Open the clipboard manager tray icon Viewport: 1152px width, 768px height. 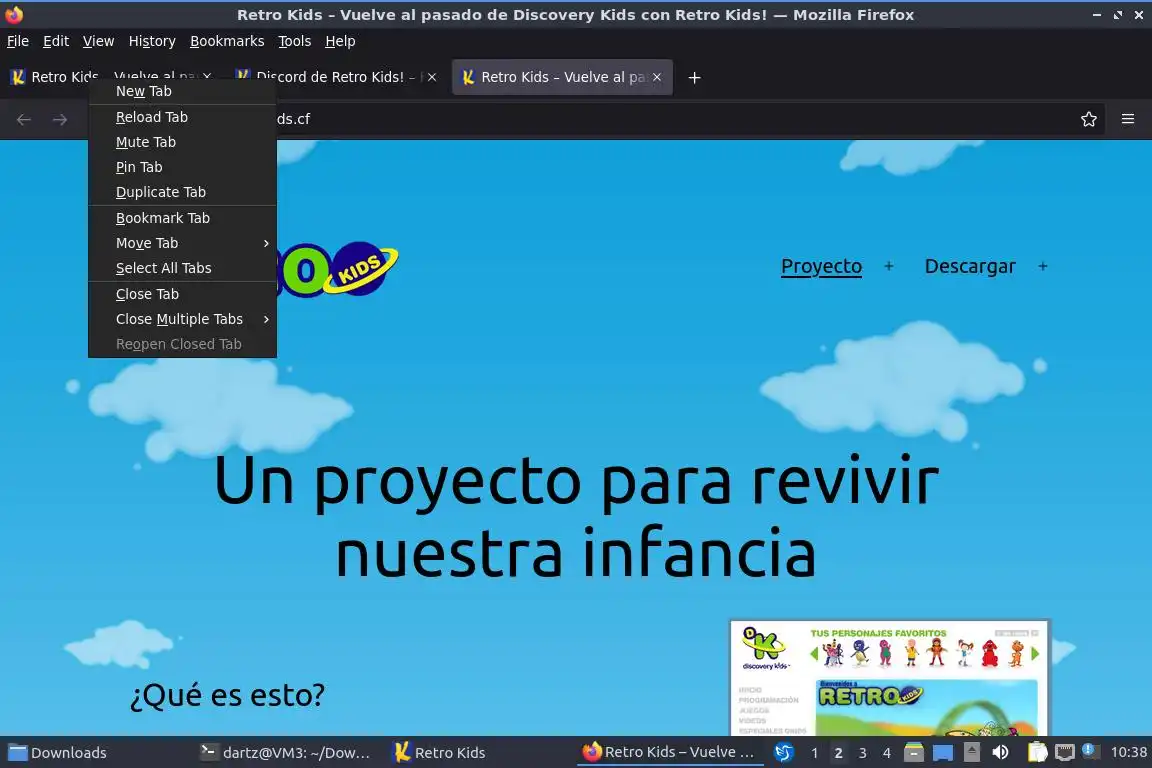[1037, 752]
